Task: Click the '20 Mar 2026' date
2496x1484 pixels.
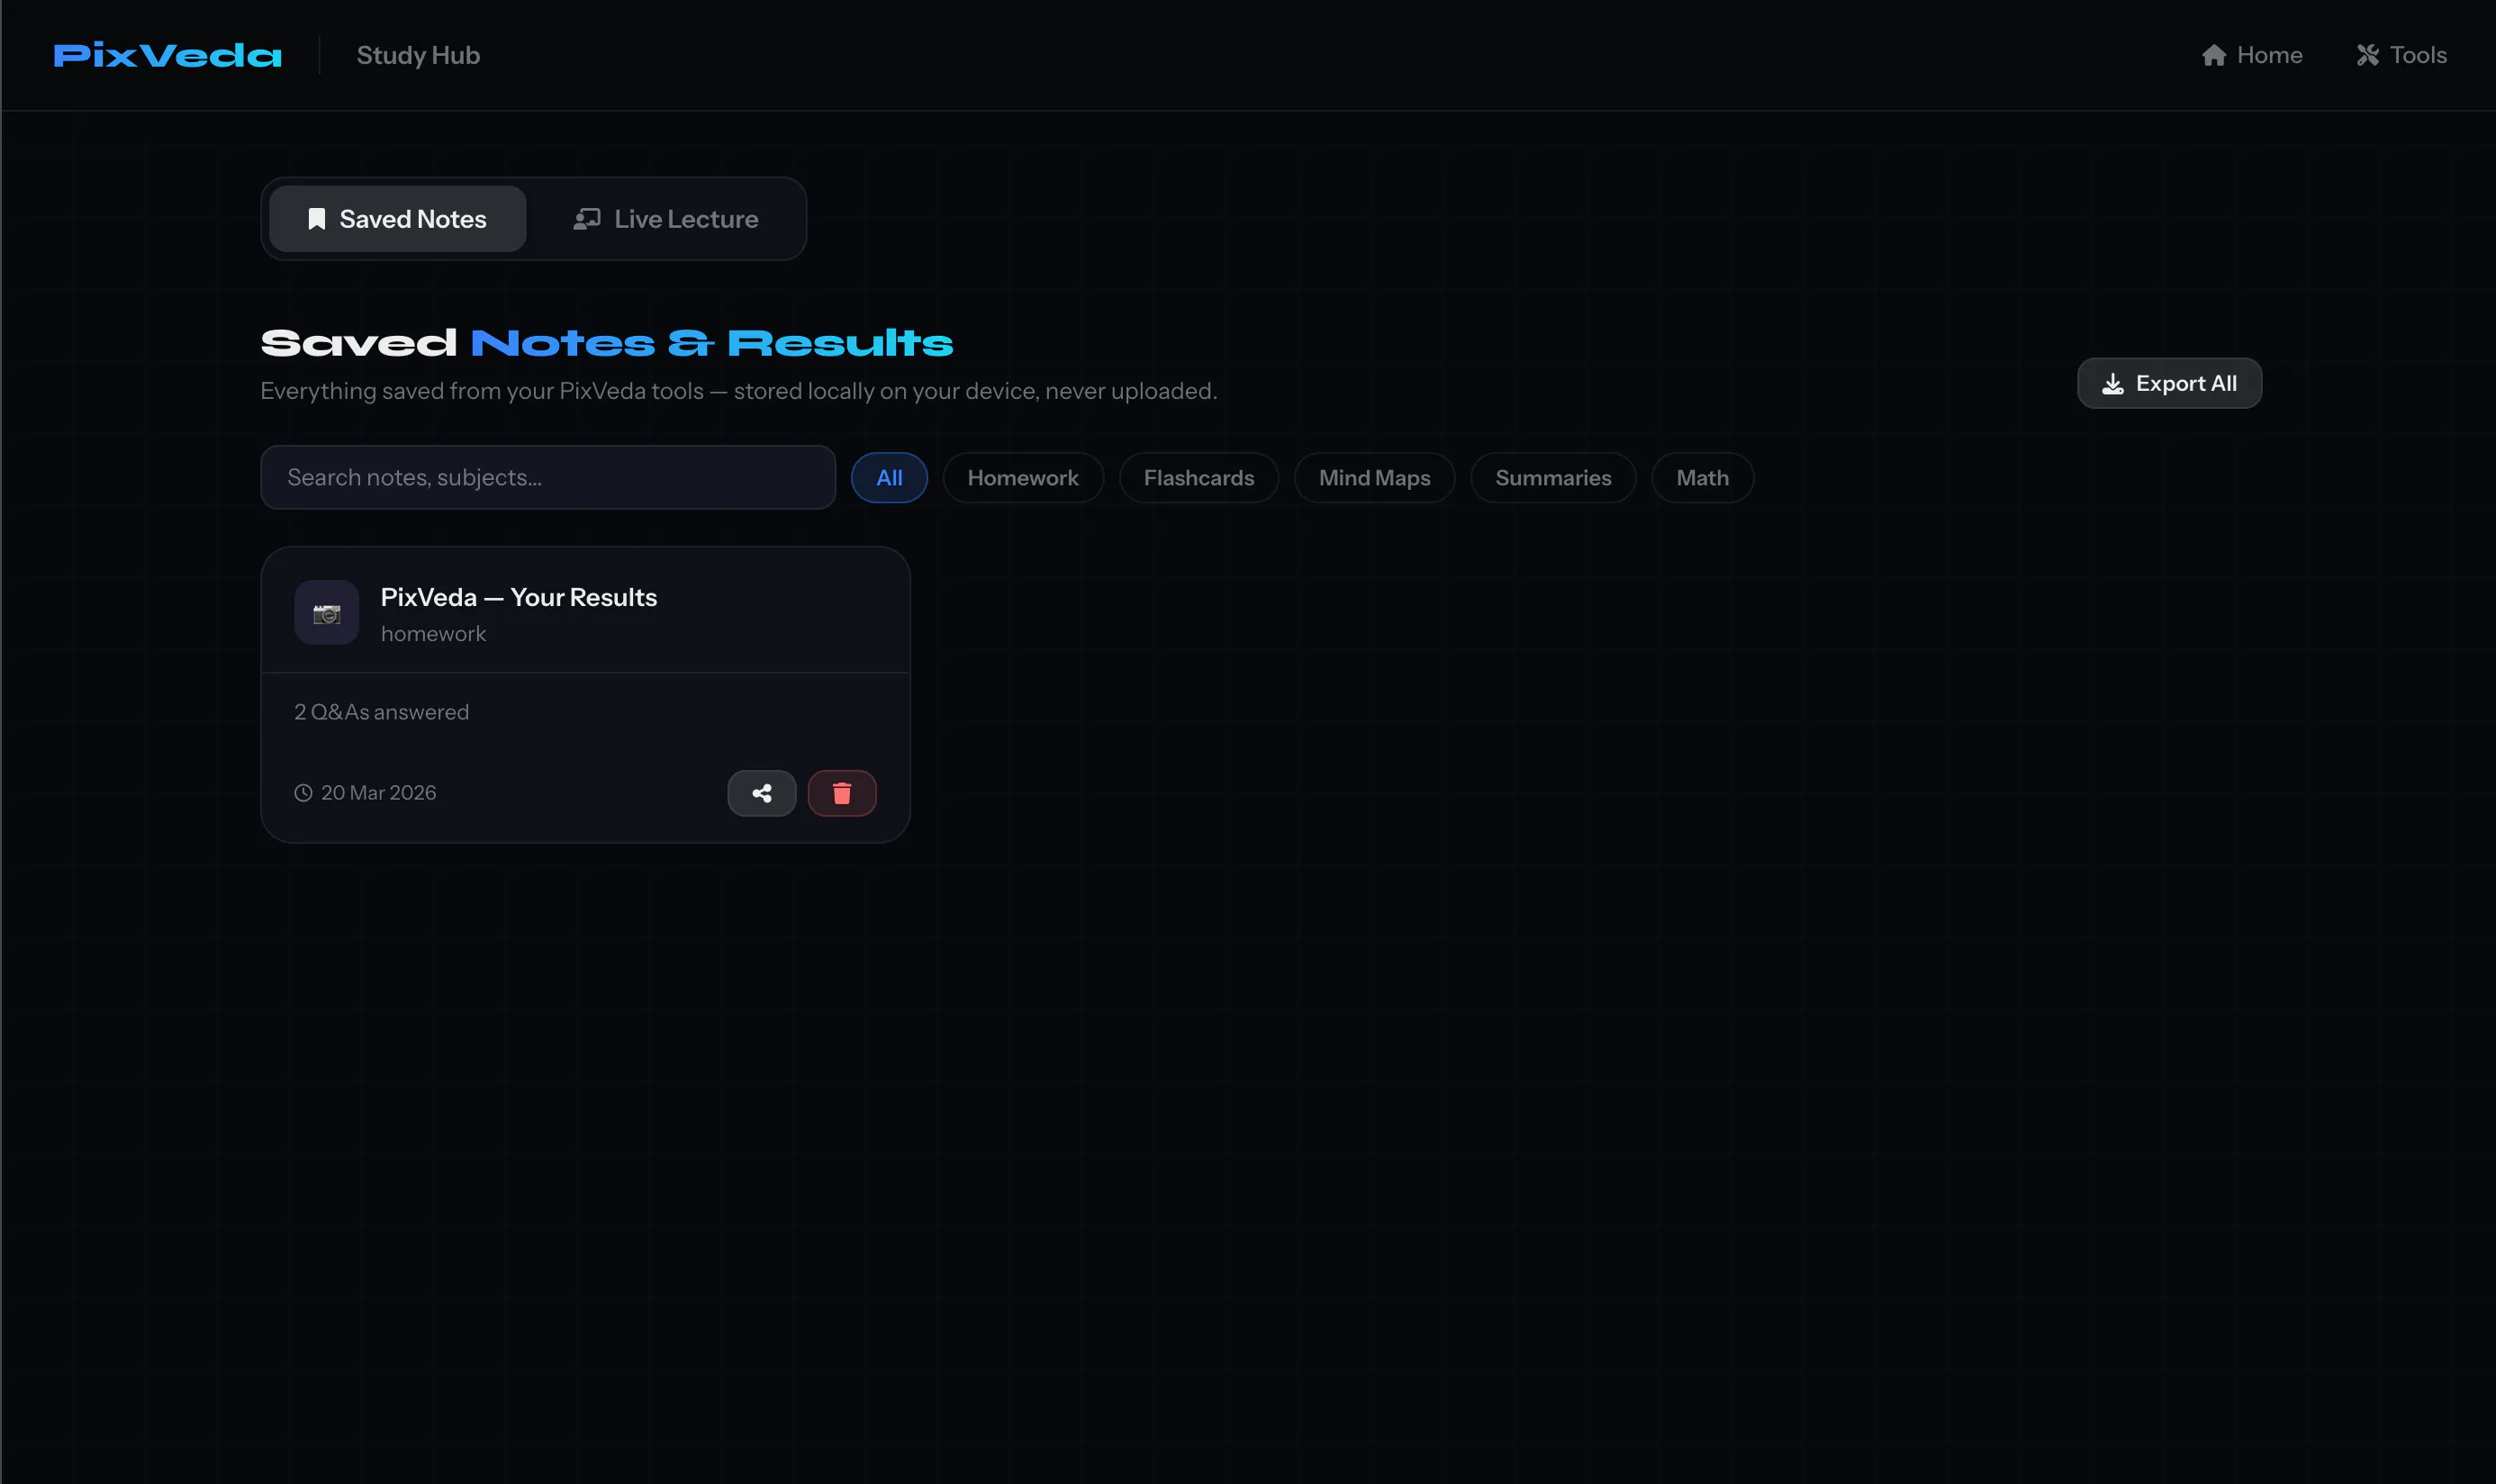Action: click(x=378, y=793)
